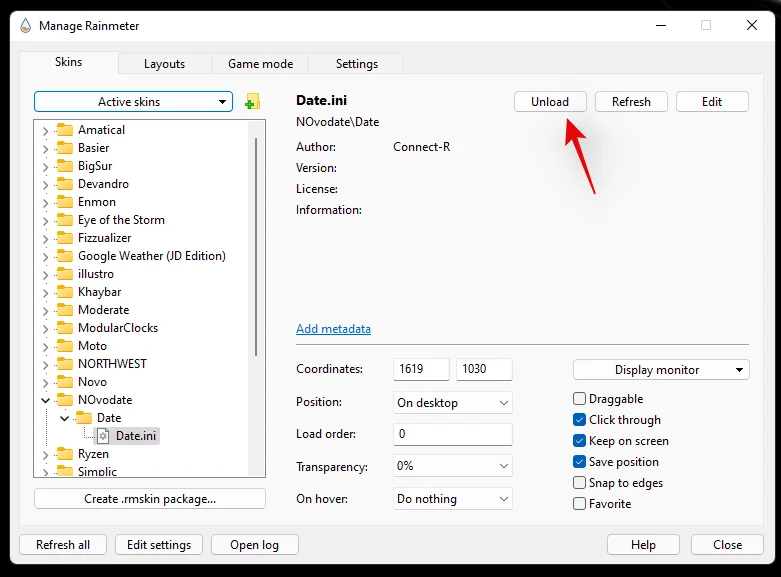
Task: Open the On hover dropdown
Action: coord(453,499)
